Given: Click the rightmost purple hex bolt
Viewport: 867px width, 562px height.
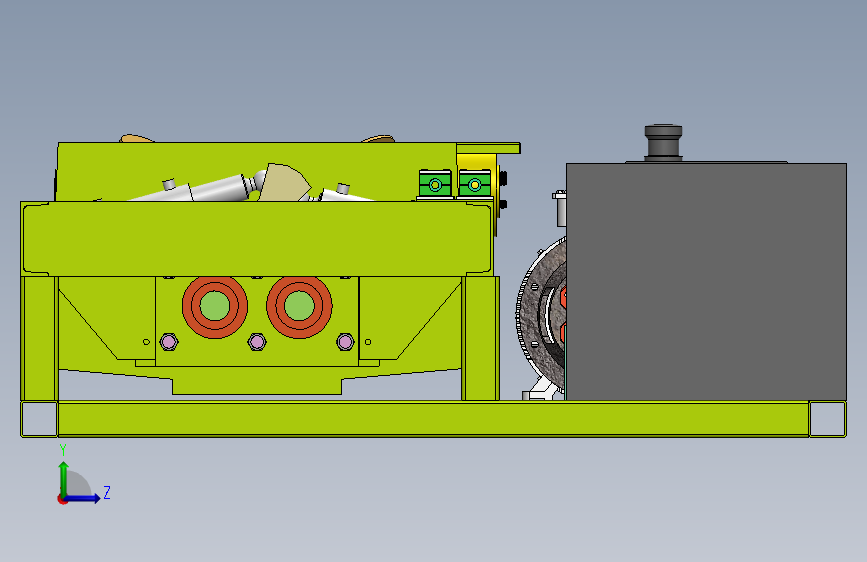Looking at the screenshot, I should click(x=345, y=342).
